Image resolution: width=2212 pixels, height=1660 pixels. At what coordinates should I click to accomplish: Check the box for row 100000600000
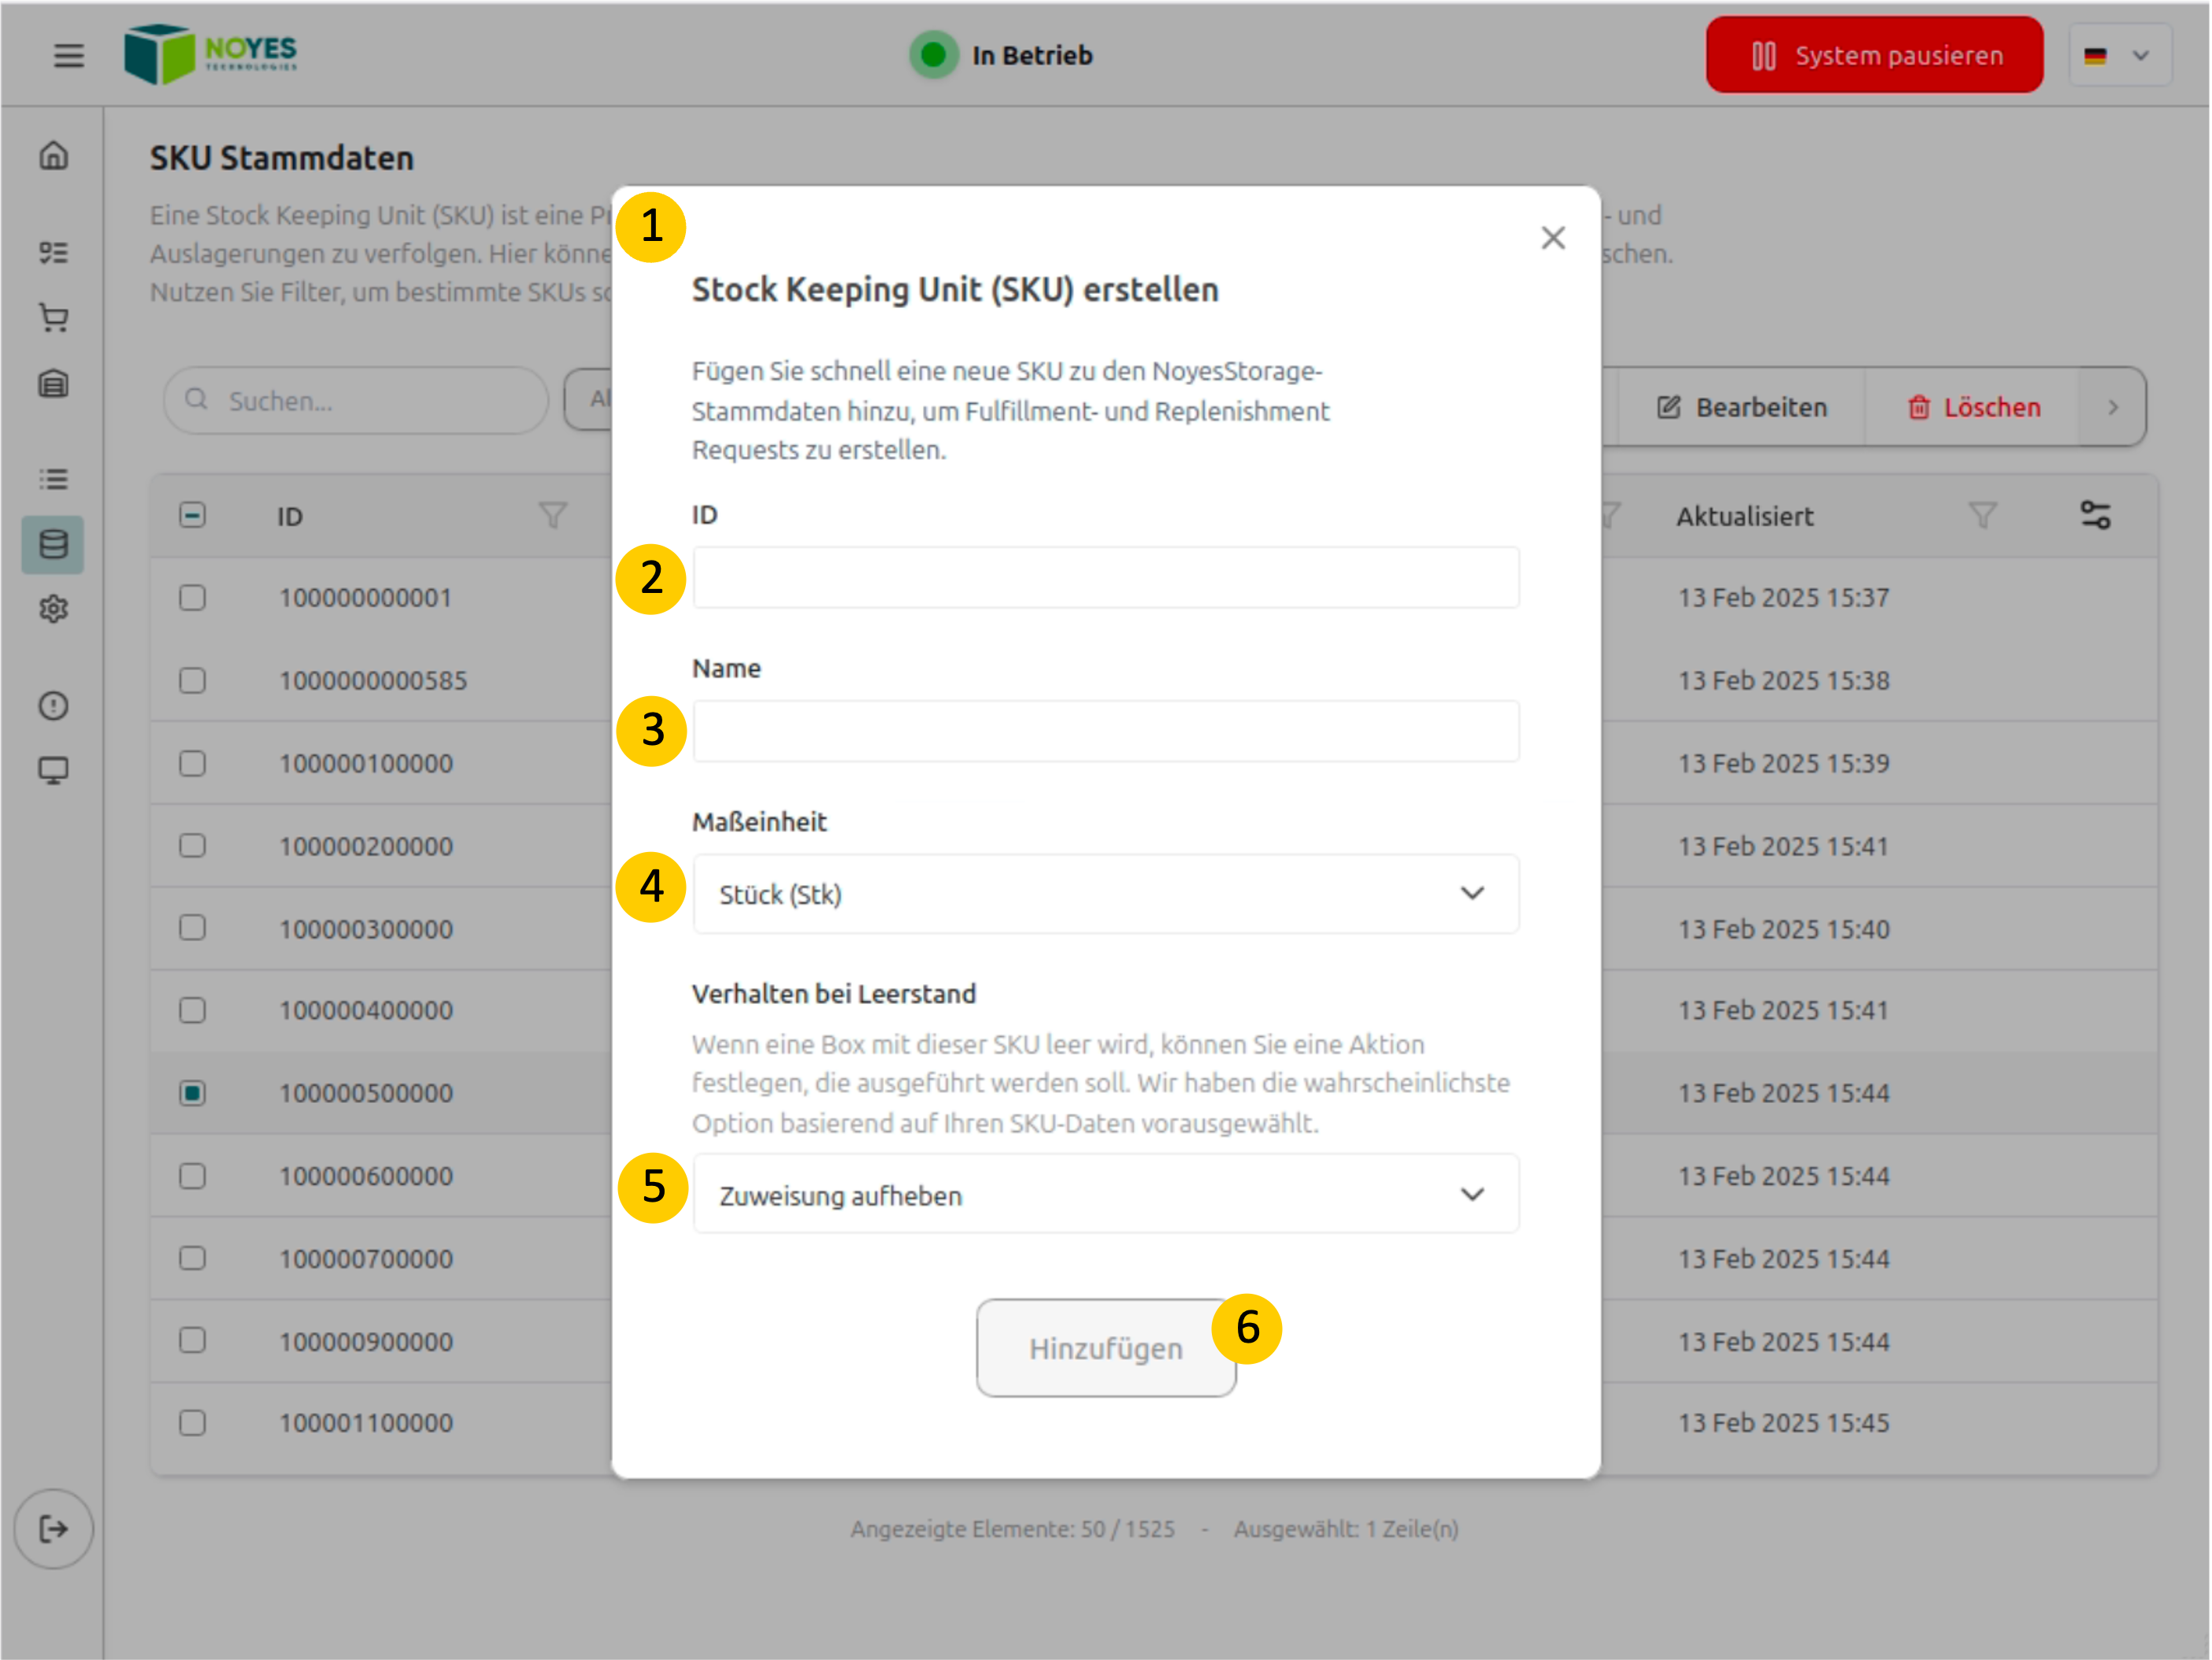click(192, 1176)
